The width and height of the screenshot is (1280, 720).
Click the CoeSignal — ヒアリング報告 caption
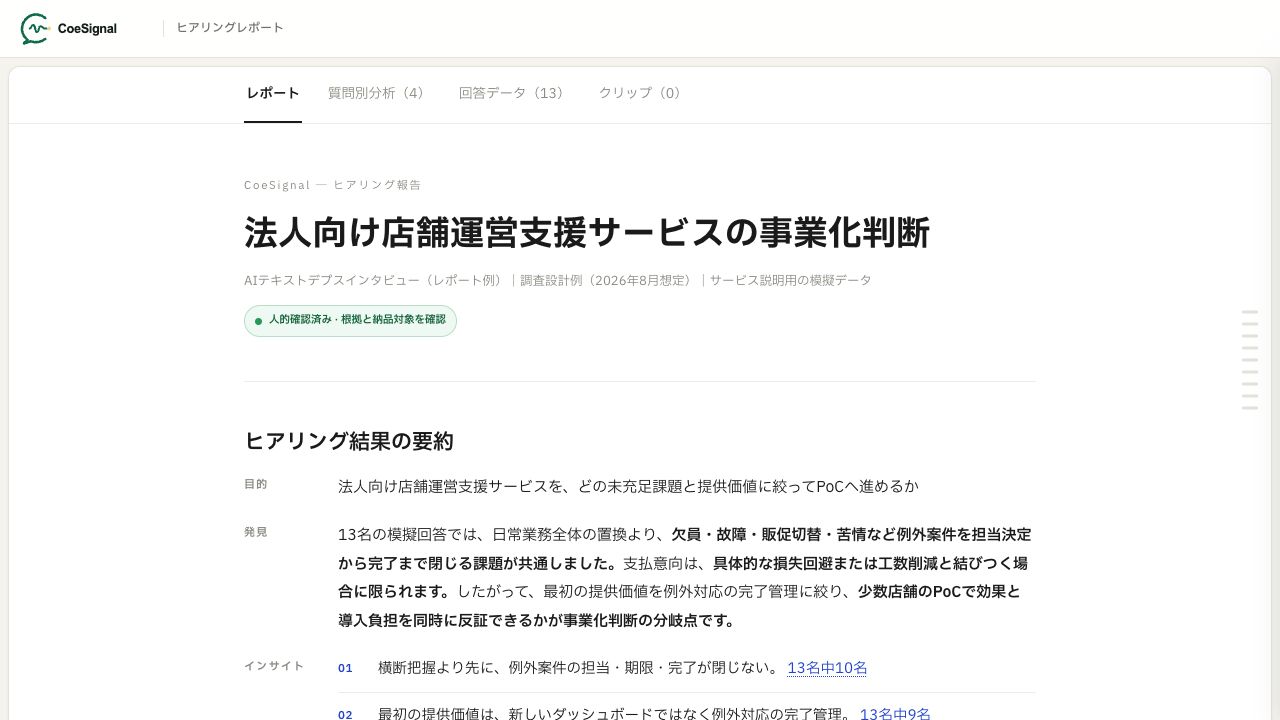[x=333, y=185]
